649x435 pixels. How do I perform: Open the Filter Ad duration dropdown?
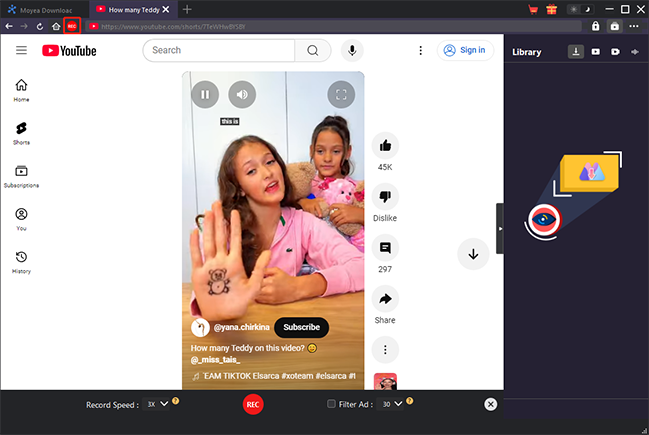click(392, 404)
